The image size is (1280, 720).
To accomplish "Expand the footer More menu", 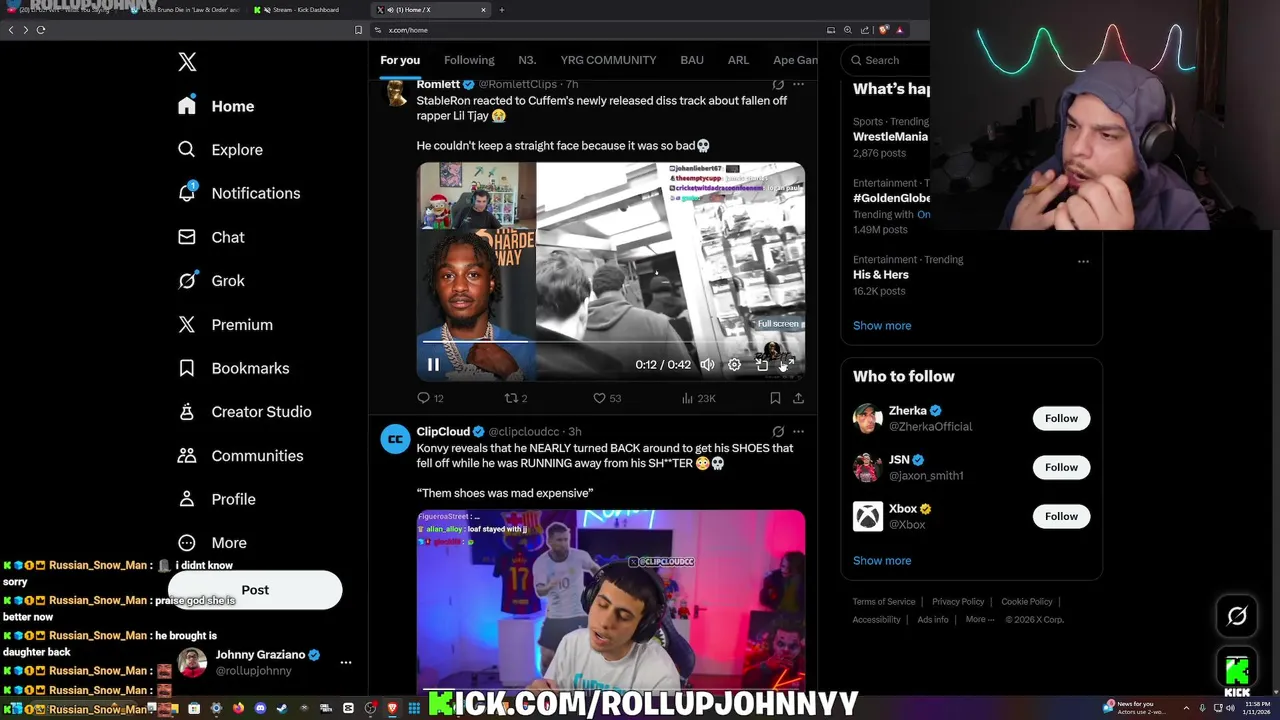I will point(980,620).
